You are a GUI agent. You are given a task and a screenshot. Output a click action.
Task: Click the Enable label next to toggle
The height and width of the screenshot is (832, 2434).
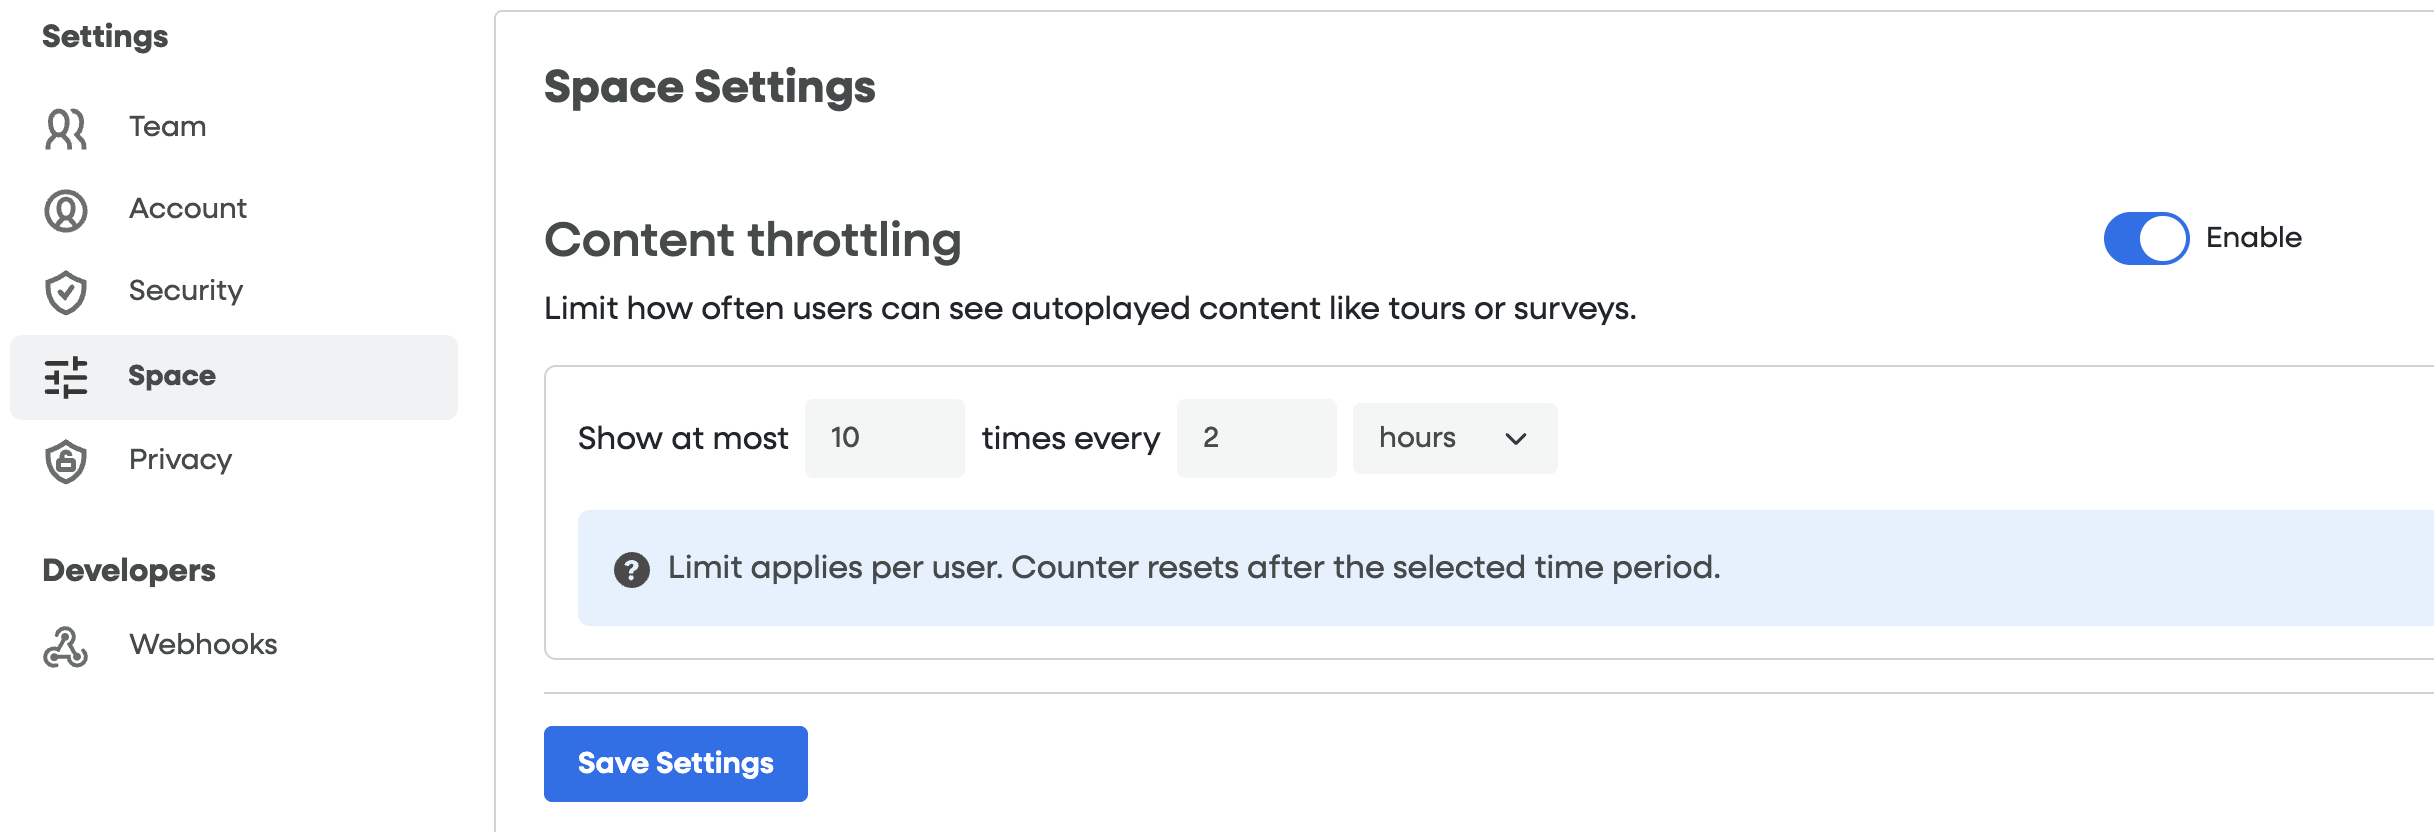click(x=2253, y=238)
